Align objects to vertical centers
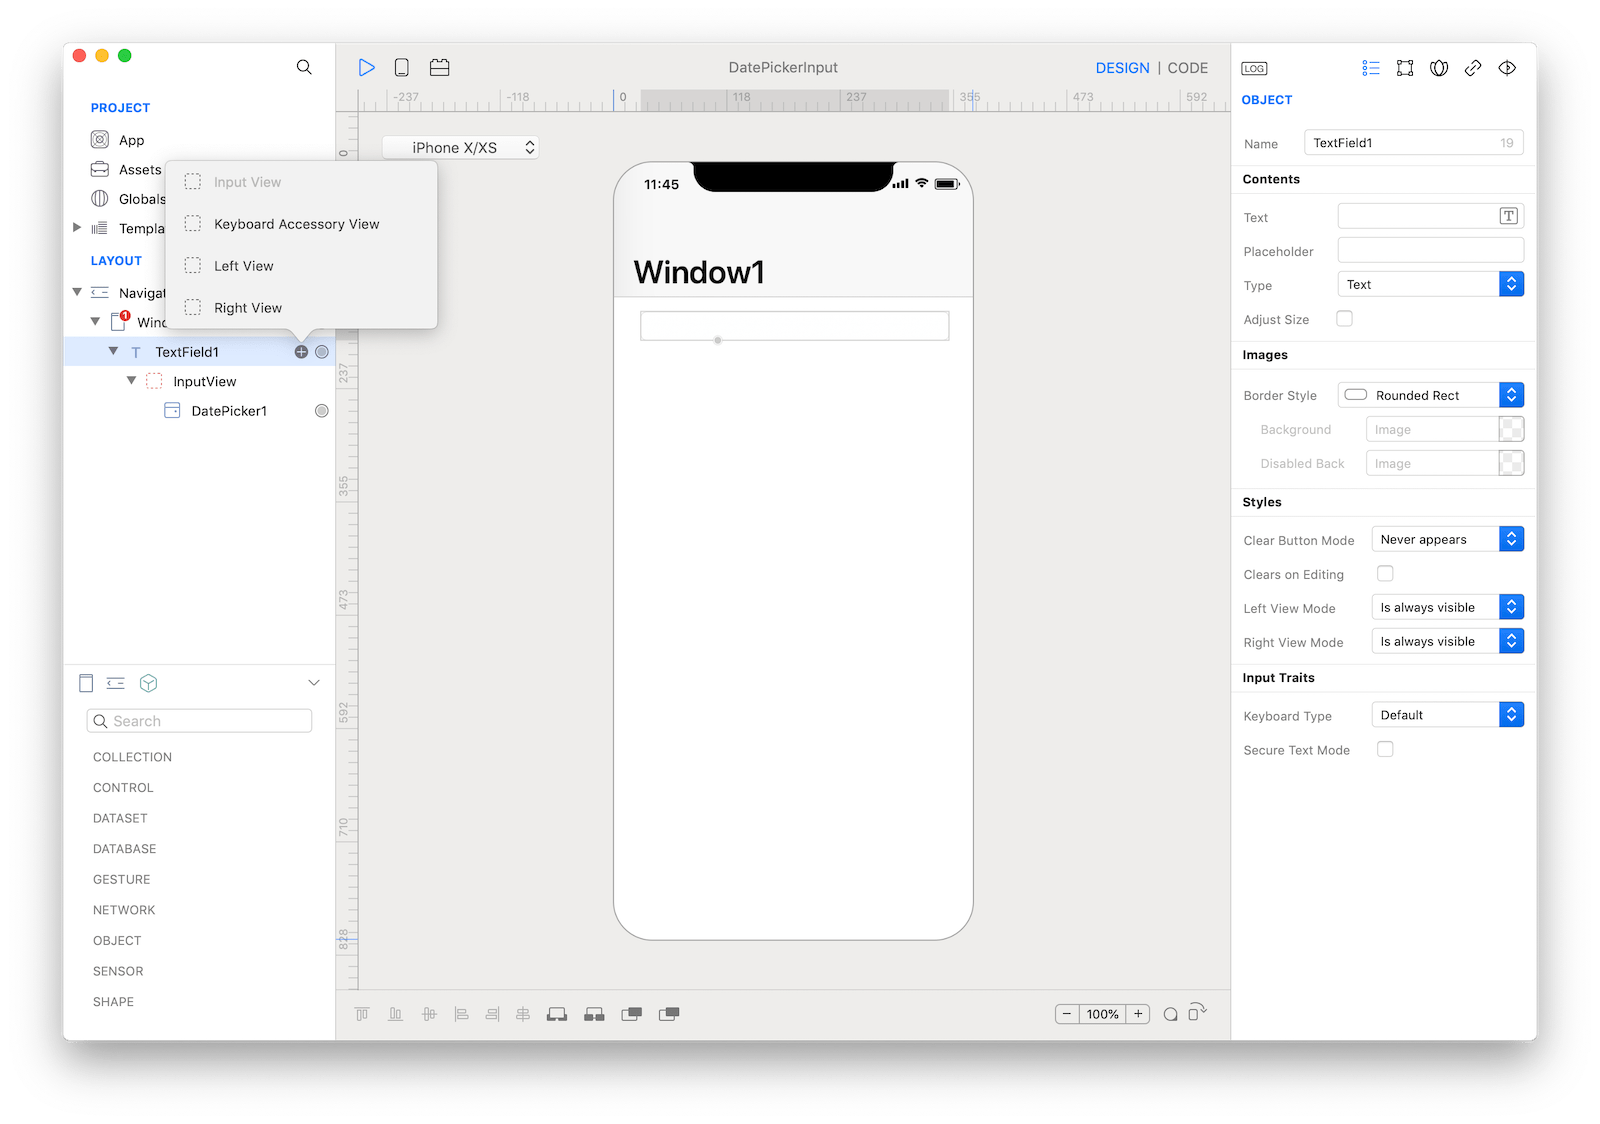 tap(429, 1014)
